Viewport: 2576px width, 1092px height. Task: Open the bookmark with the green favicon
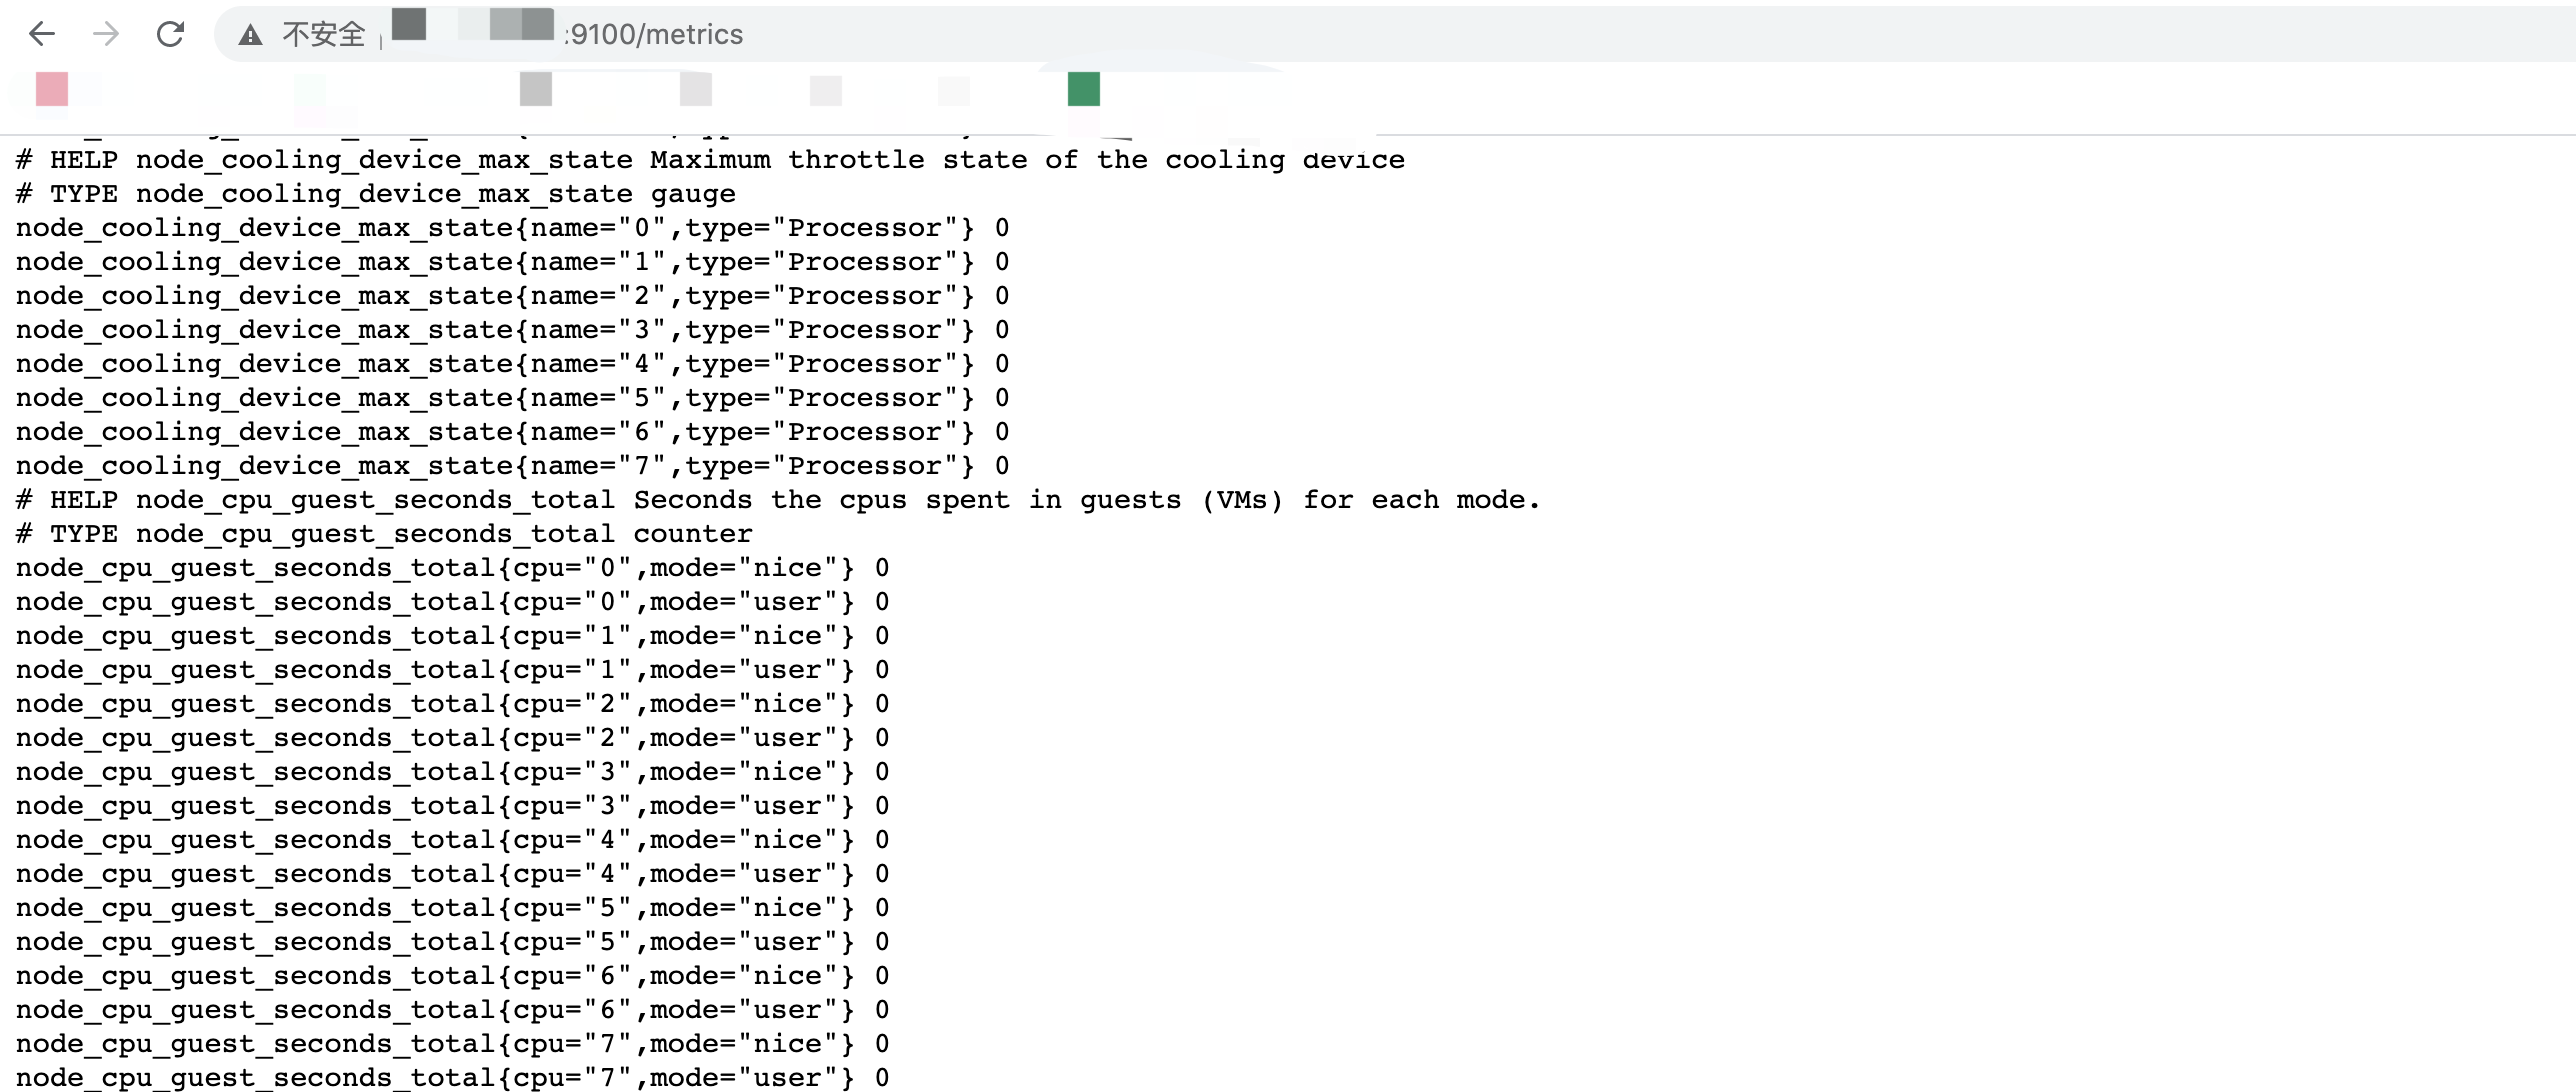[1084, 89]
